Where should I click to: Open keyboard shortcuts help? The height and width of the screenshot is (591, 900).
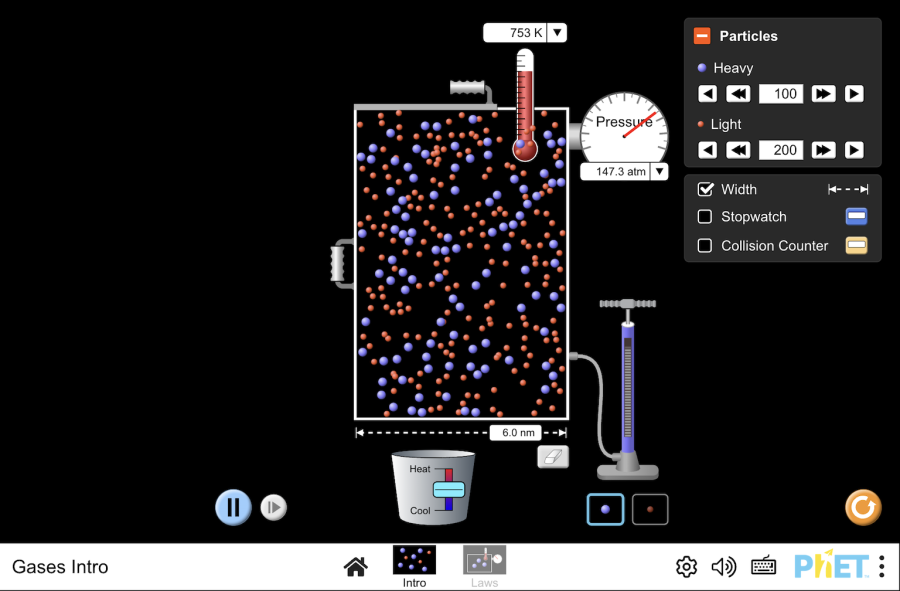pyautogui.click(x=763, y=567)
